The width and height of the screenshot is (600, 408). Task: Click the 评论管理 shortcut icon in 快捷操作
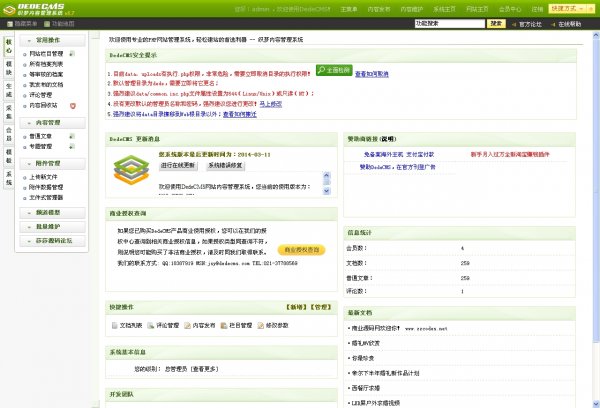pos(151,325)
